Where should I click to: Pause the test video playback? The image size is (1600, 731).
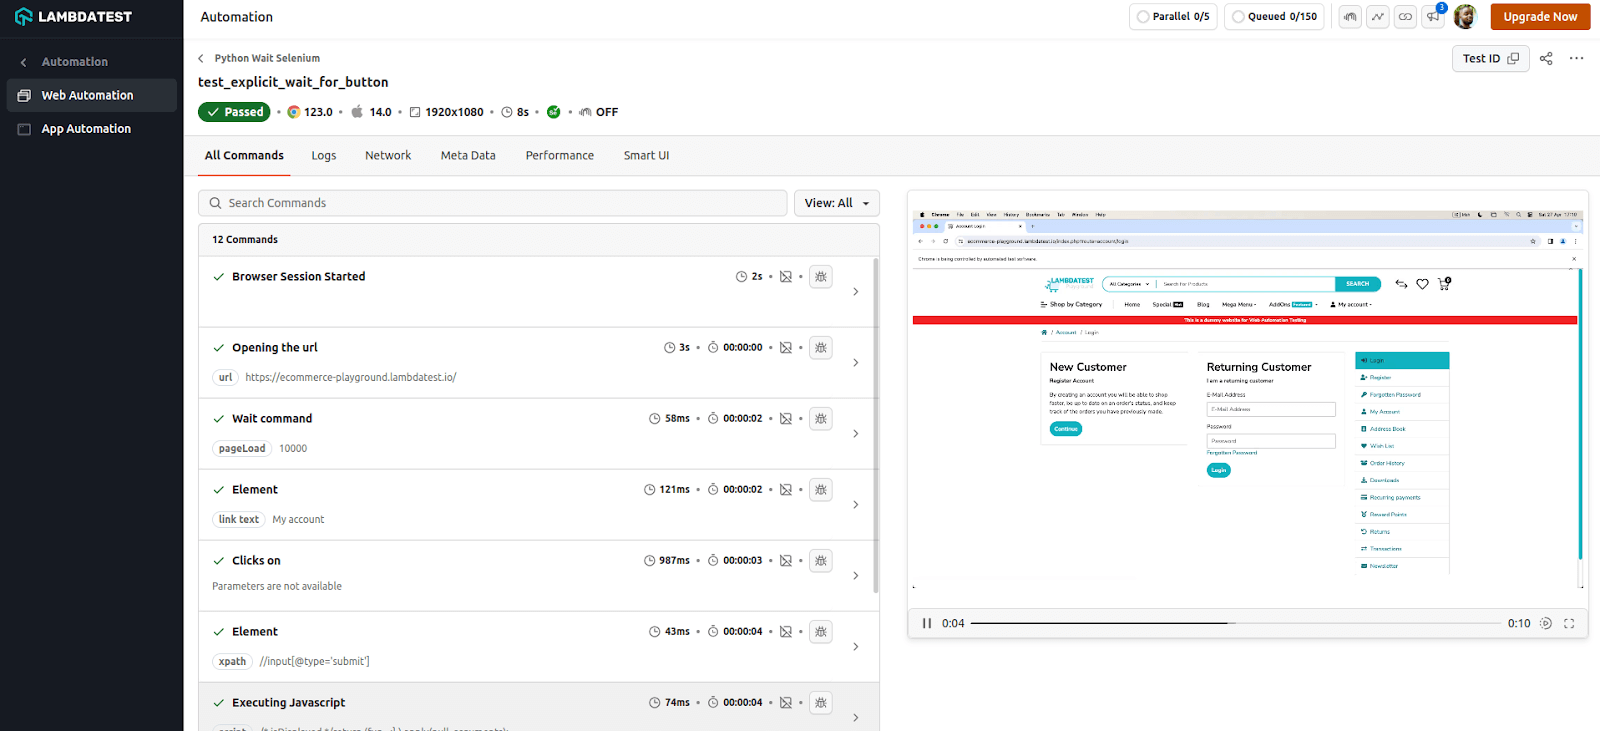(927, 623)
